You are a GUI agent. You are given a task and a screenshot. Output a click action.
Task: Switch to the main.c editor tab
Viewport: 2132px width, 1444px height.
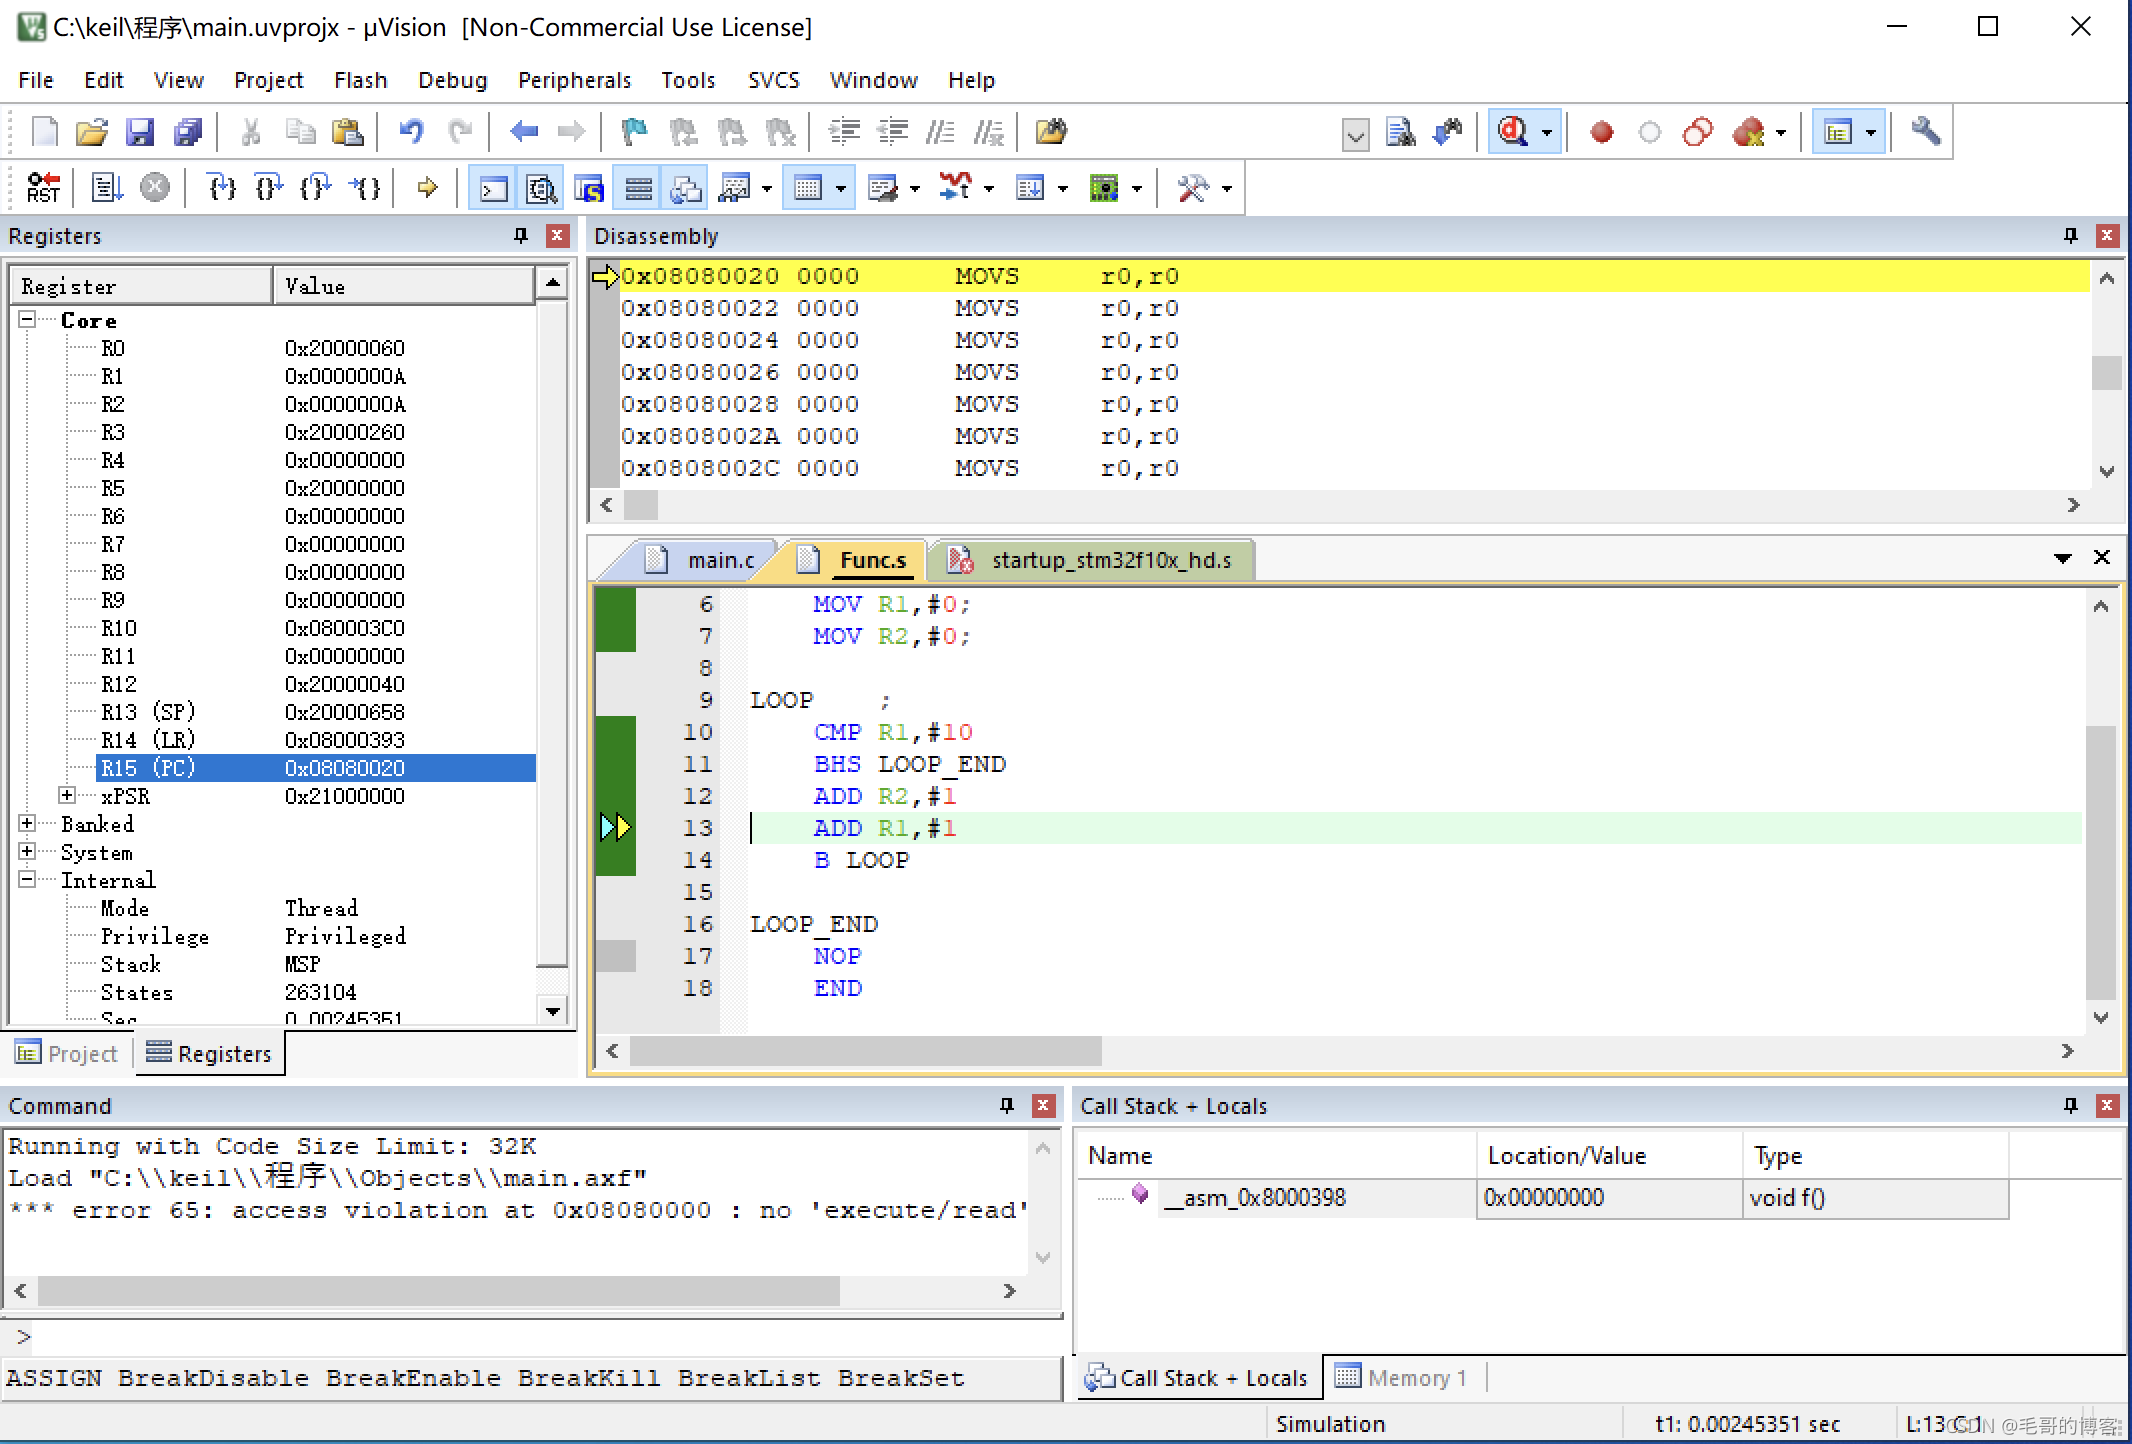pyautogui.click(x=718, y=560)
